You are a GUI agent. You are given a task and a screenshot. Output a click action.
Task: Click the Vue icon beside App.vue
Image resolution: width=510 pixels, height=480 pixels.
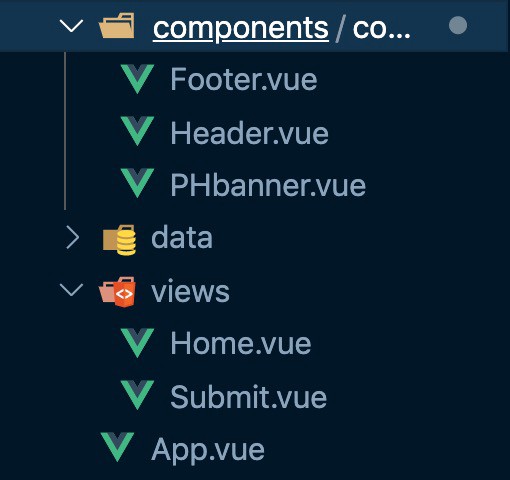click(117, 447)
